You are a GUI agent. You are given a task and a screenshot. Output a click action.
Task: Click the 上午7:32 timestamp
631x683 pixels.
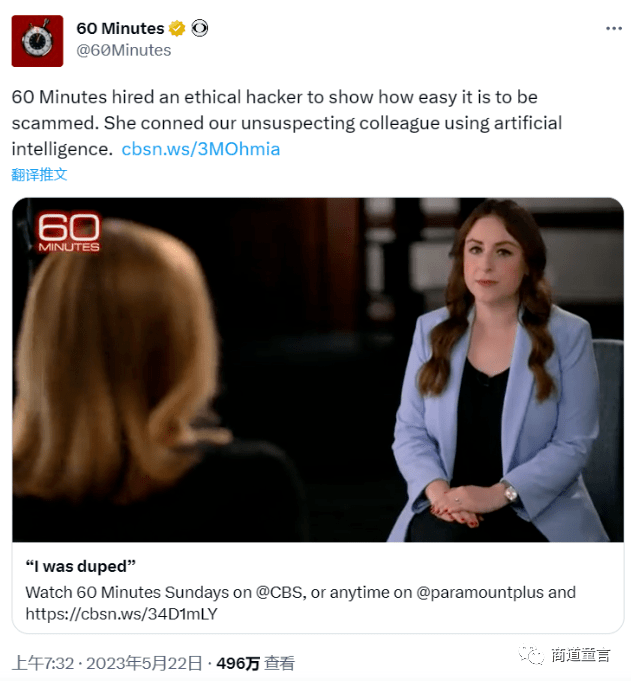pyautogui.click(x=43, y=663)
